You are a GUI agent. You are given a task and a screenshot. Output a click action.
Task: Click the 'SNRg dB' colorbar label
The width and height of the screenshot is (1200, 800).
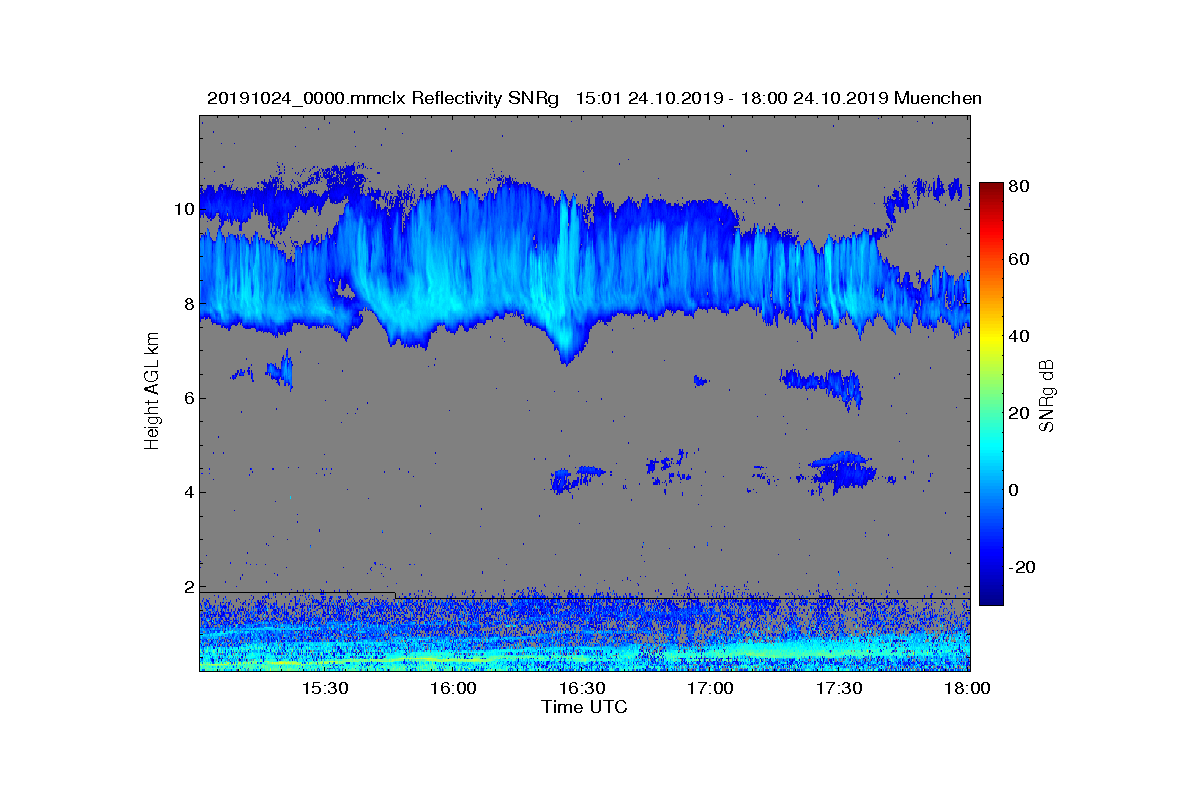[x=1047, y=396]
